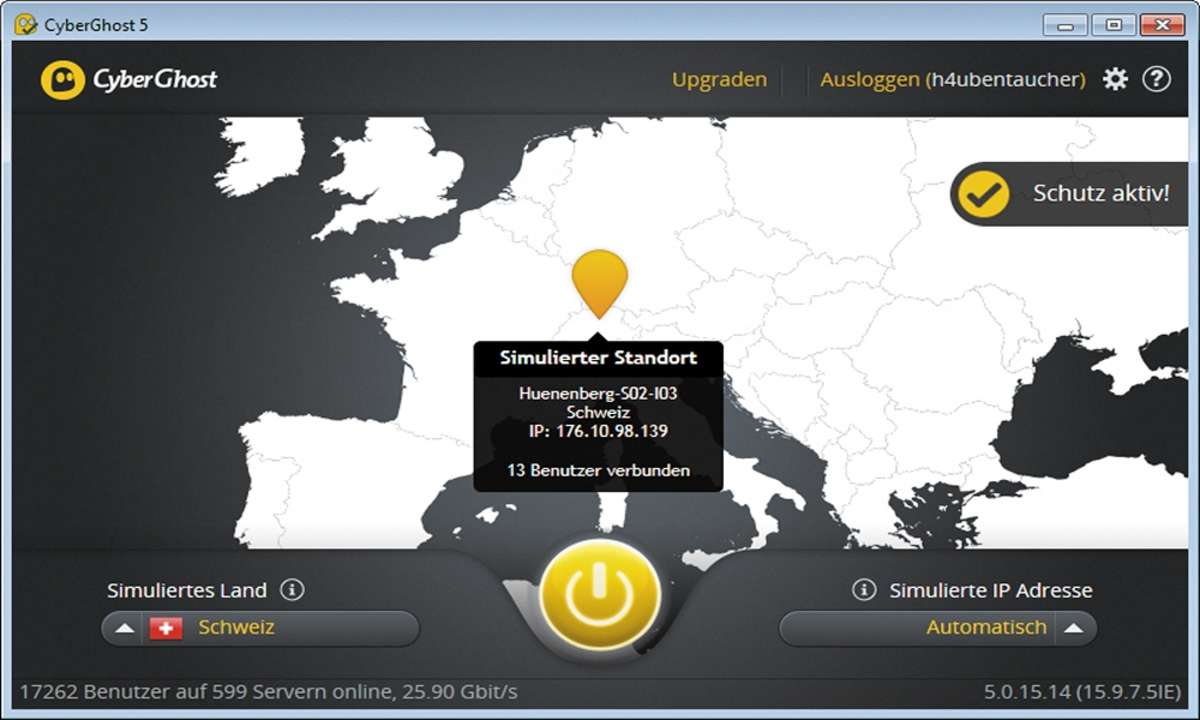Open the Schweiz country dropdown
This screenshot has width=1200, height=720.
pyautogui.click(x=260, y=628)
